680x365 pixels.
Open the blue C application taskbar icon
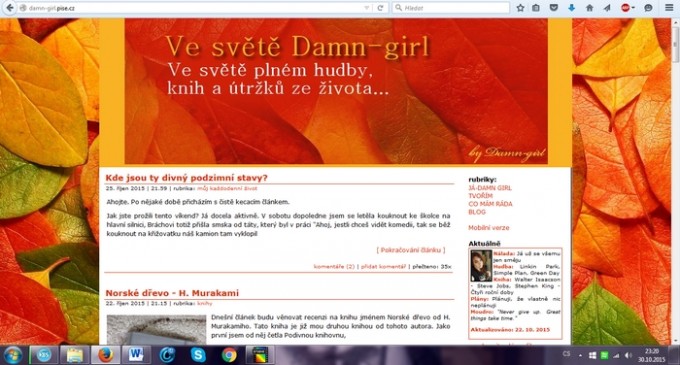pyautogui.click(x=167, y=355)
